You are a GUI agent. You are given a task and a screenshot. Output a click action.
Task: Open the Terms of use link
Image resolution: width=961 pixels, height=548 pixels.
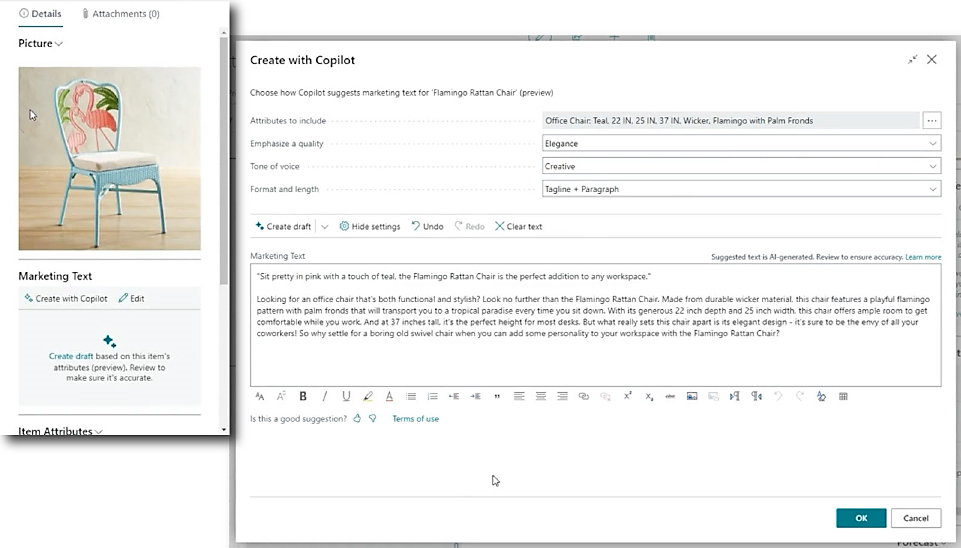pos(415,419)
